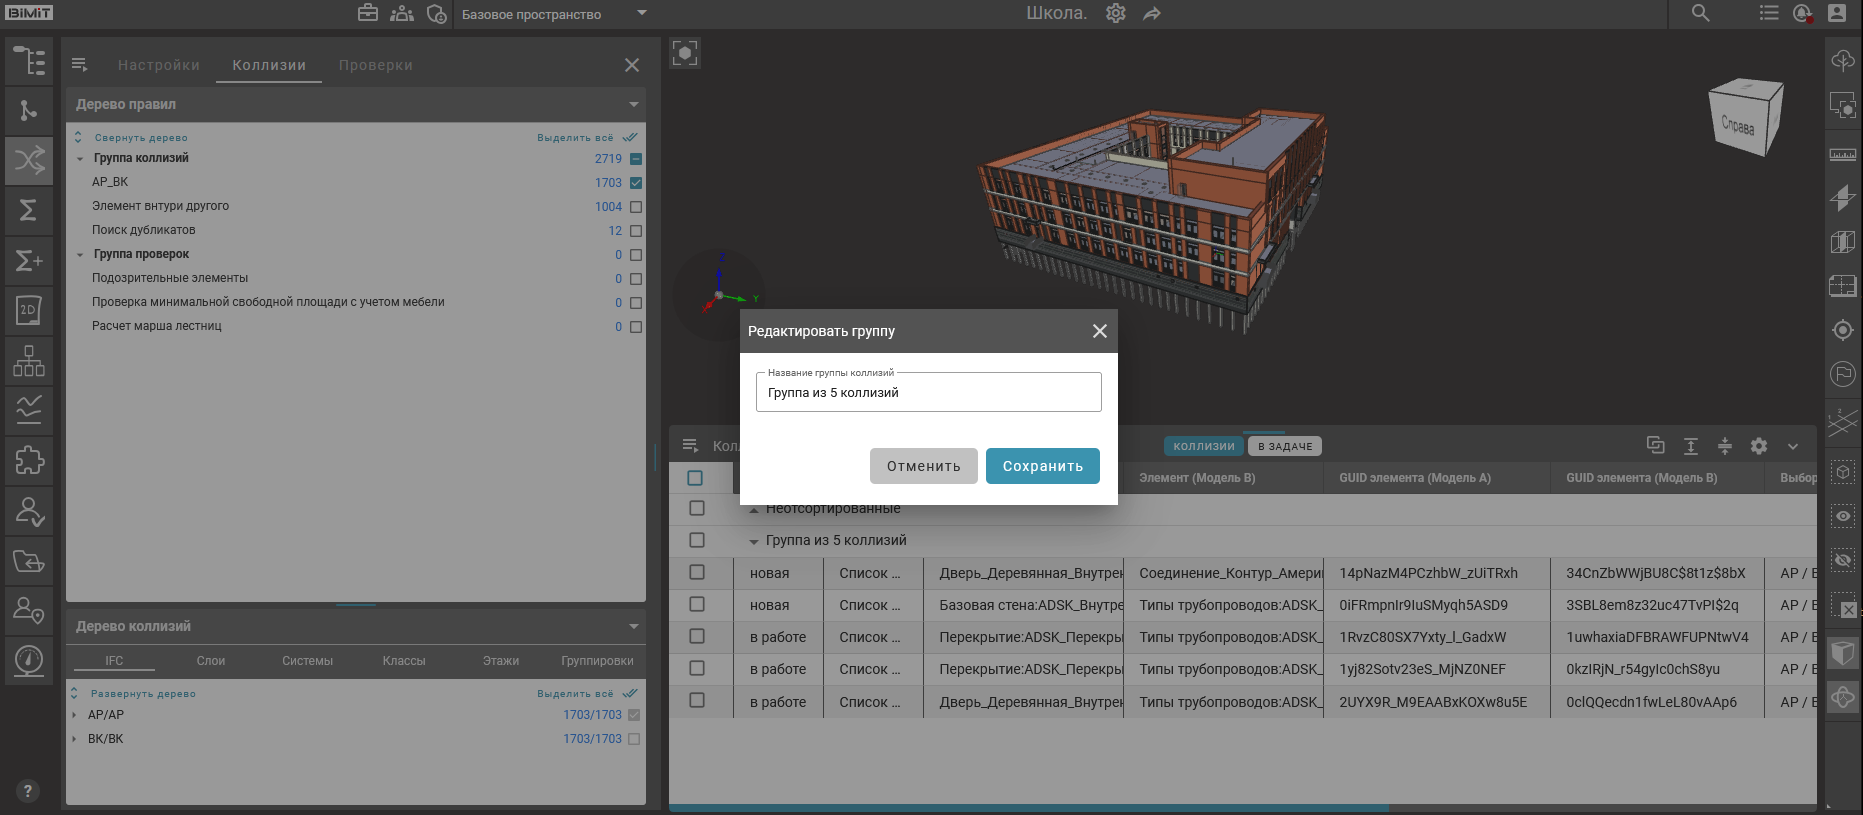The width and height of the screenshot is (1863, 815).
Task: Click the sigma summation sidebar icon
Action: tap(29, 210)
